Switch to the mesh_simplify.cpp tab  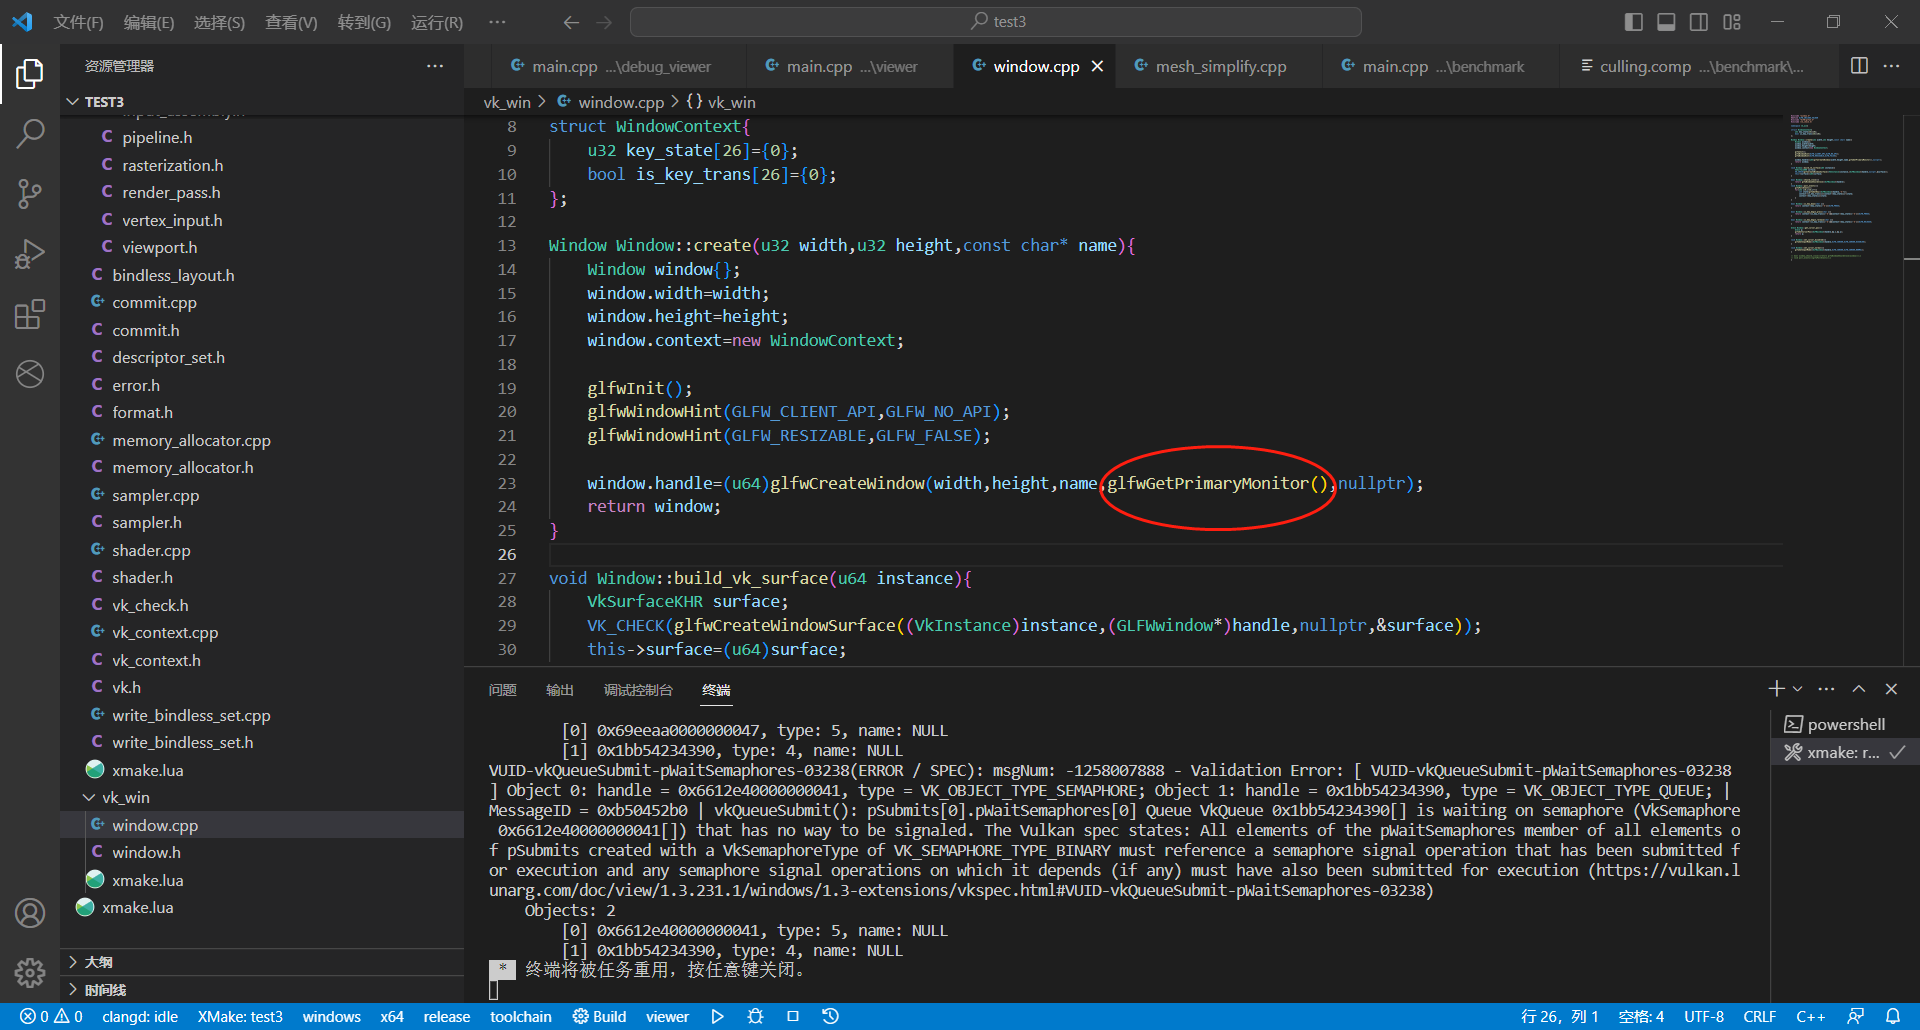tap(1218, 65)
